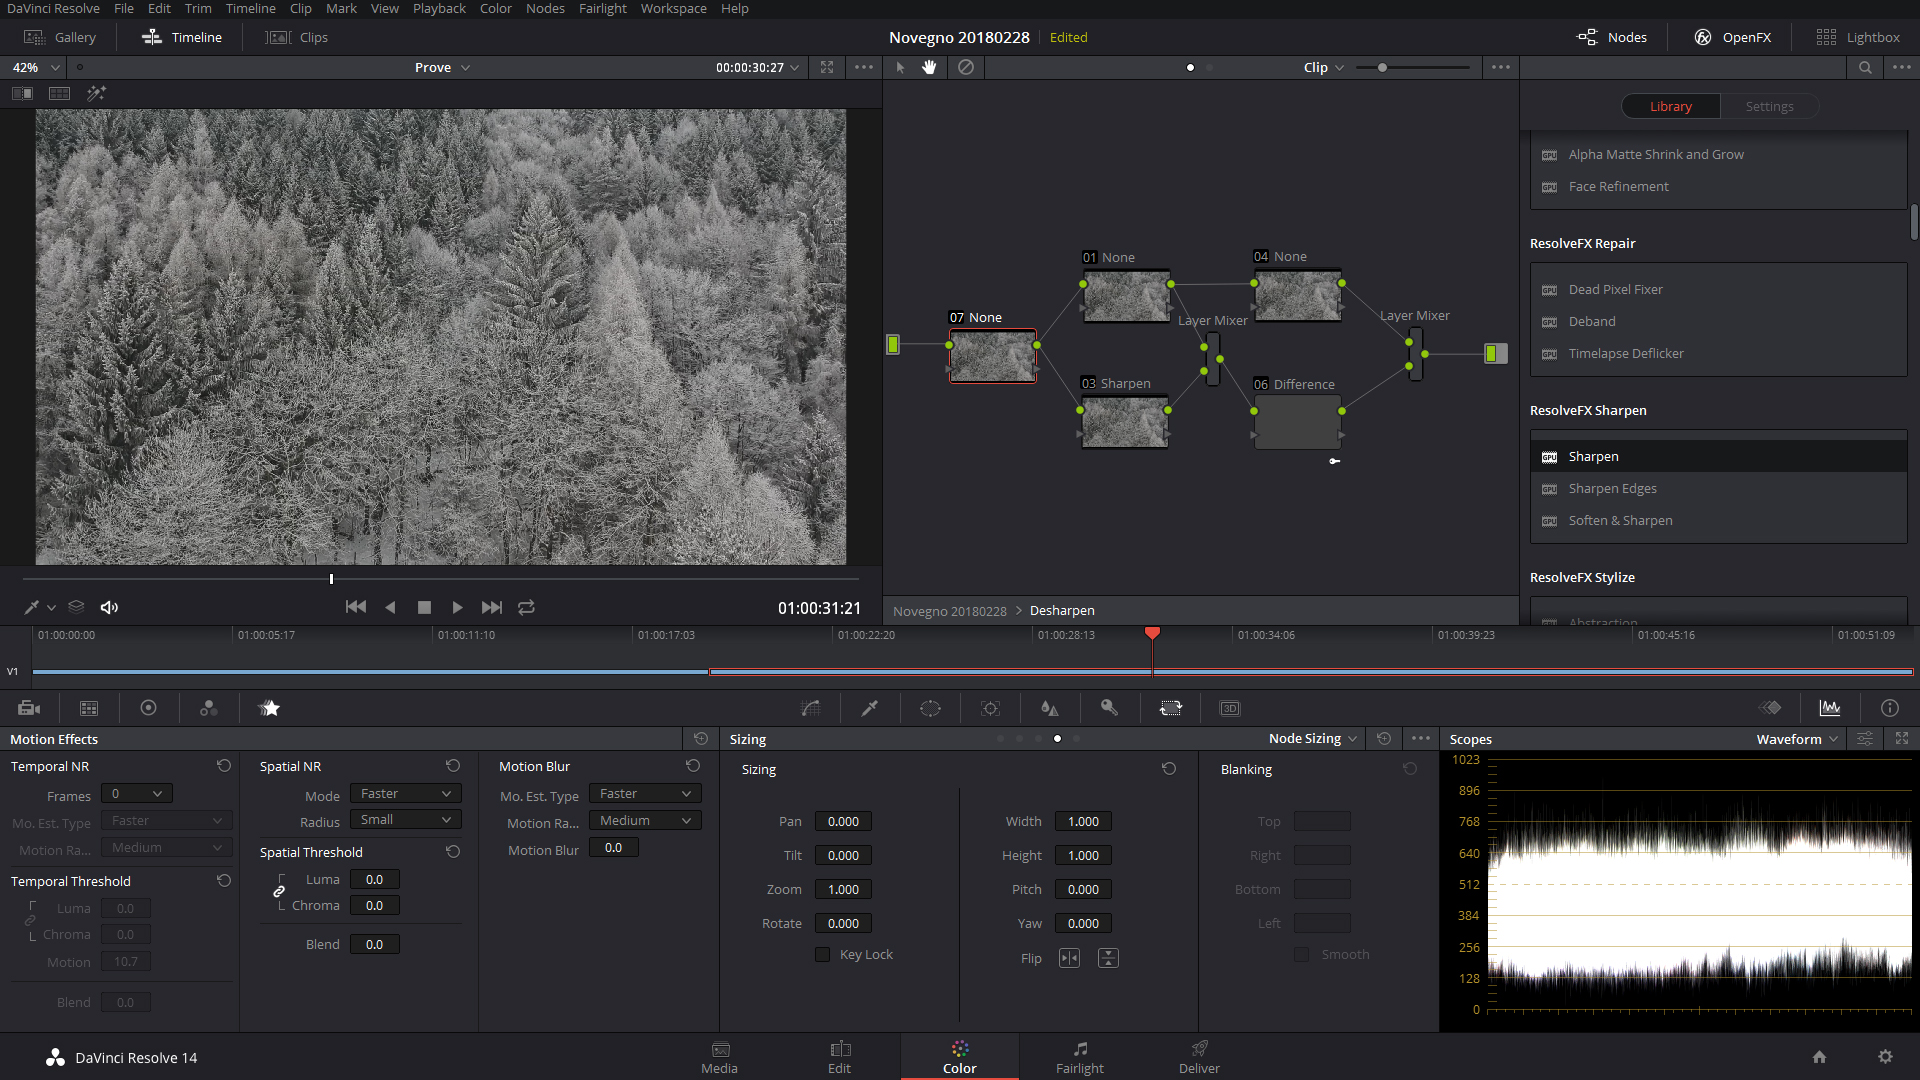Toggle image wipe view icon

22,93
